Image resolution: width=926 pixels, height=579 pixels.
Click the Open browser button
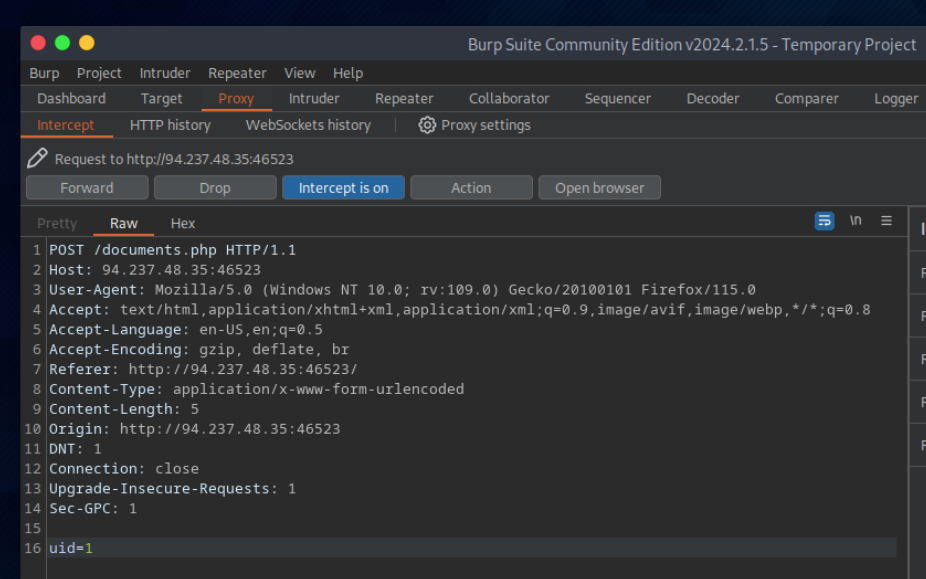pyautogui.click(x=600, y=188)
